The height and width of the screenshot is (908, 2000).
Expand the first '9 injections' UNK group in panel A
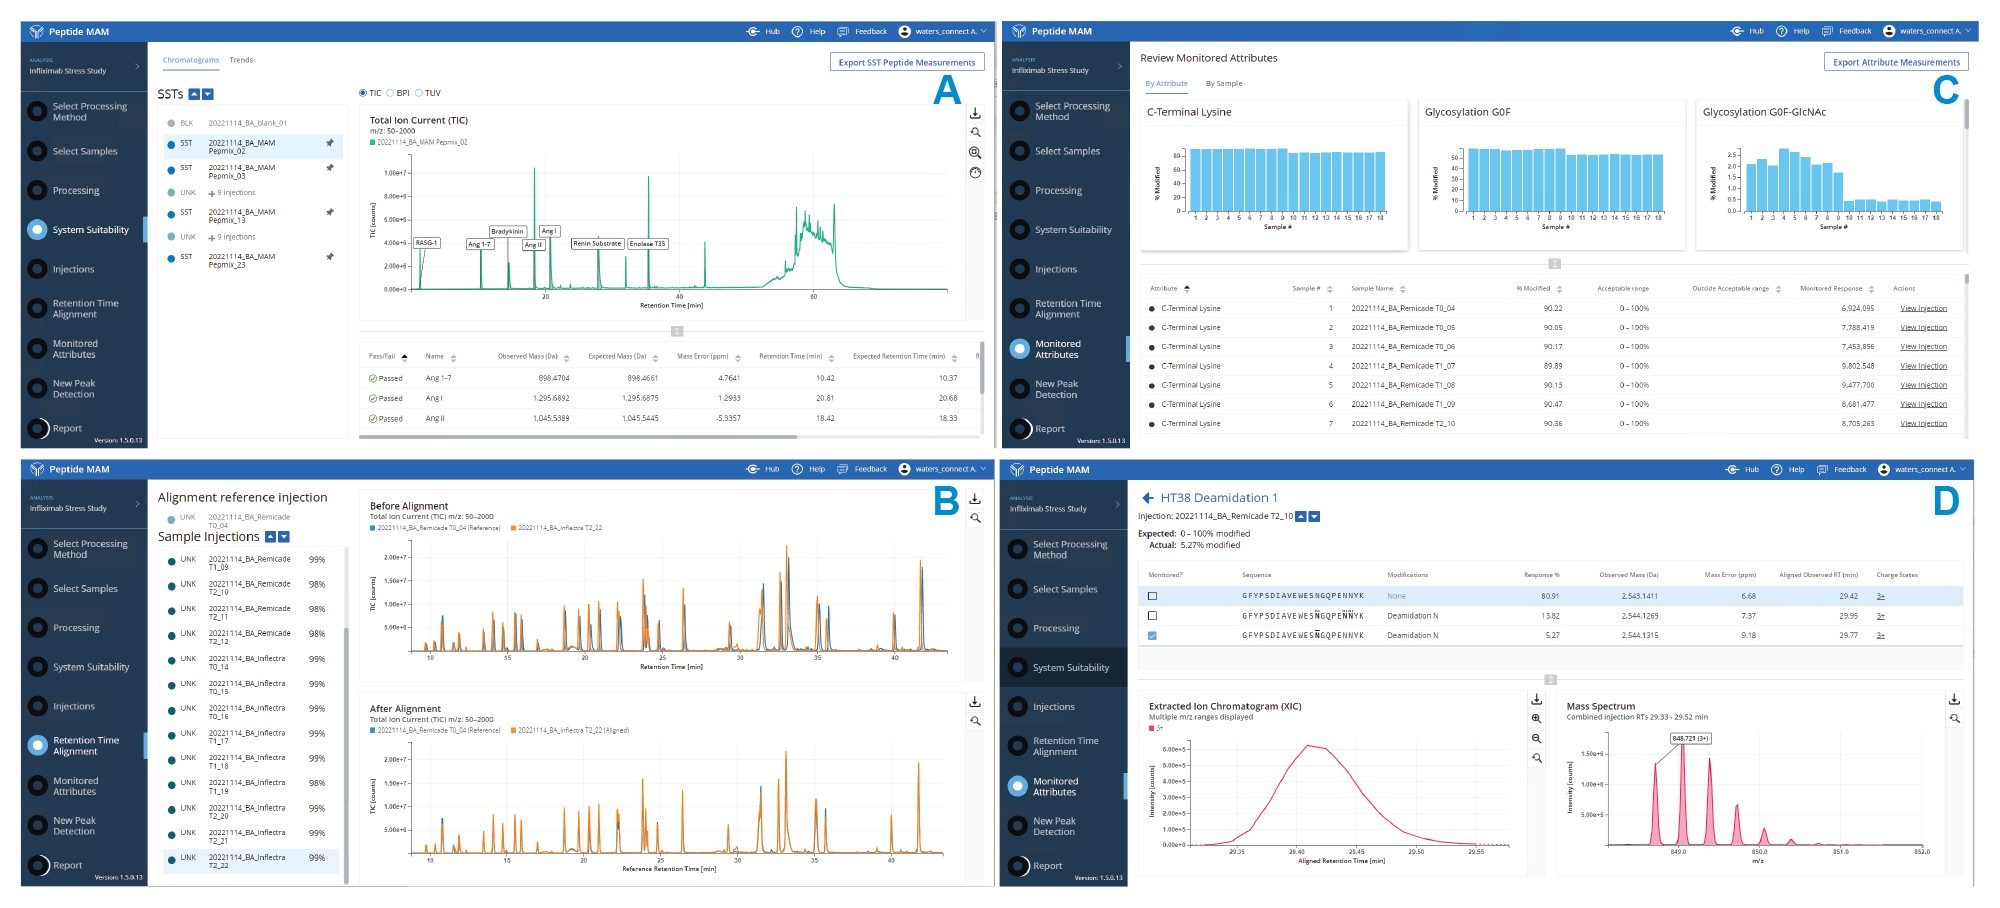click(x=212, y=193)
